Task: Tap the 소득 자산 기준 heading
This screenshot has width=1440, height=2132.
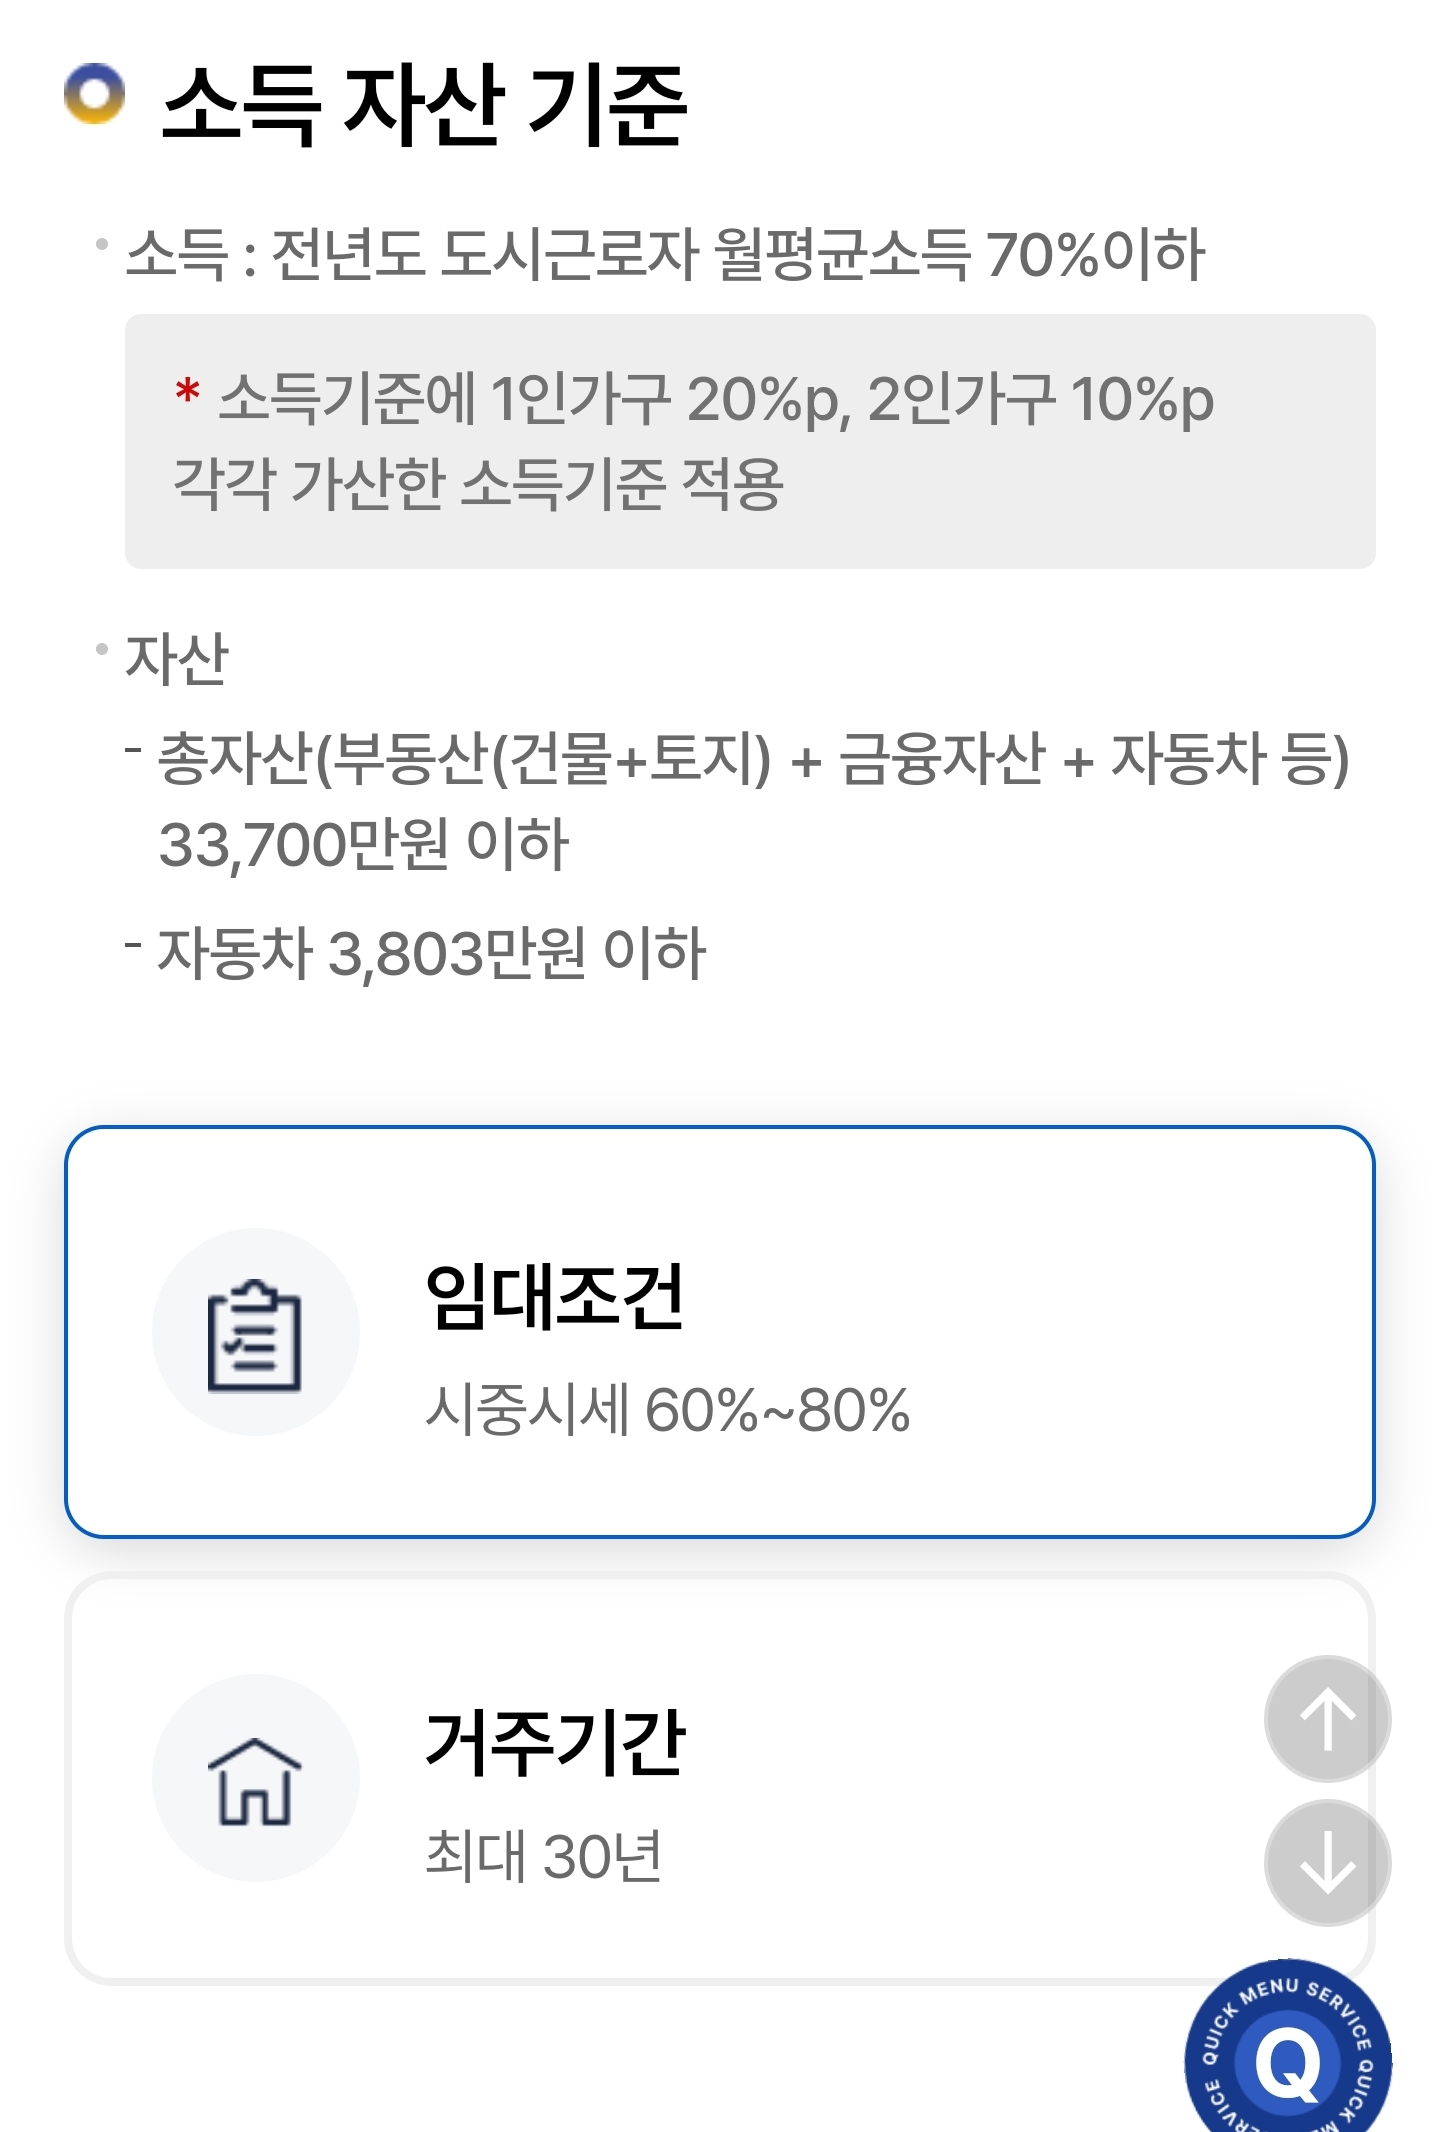Action: pos(424,104)
